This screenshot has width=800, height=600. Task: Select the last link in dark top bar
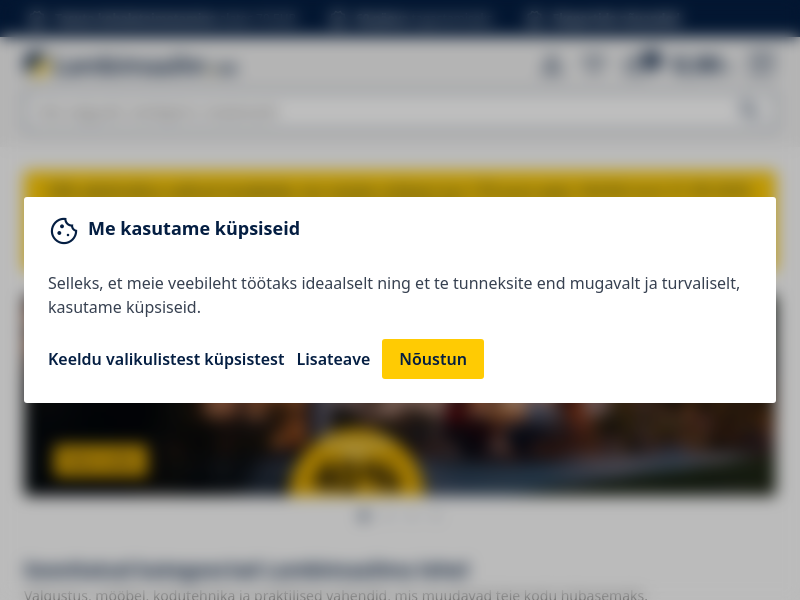point(605,18)
